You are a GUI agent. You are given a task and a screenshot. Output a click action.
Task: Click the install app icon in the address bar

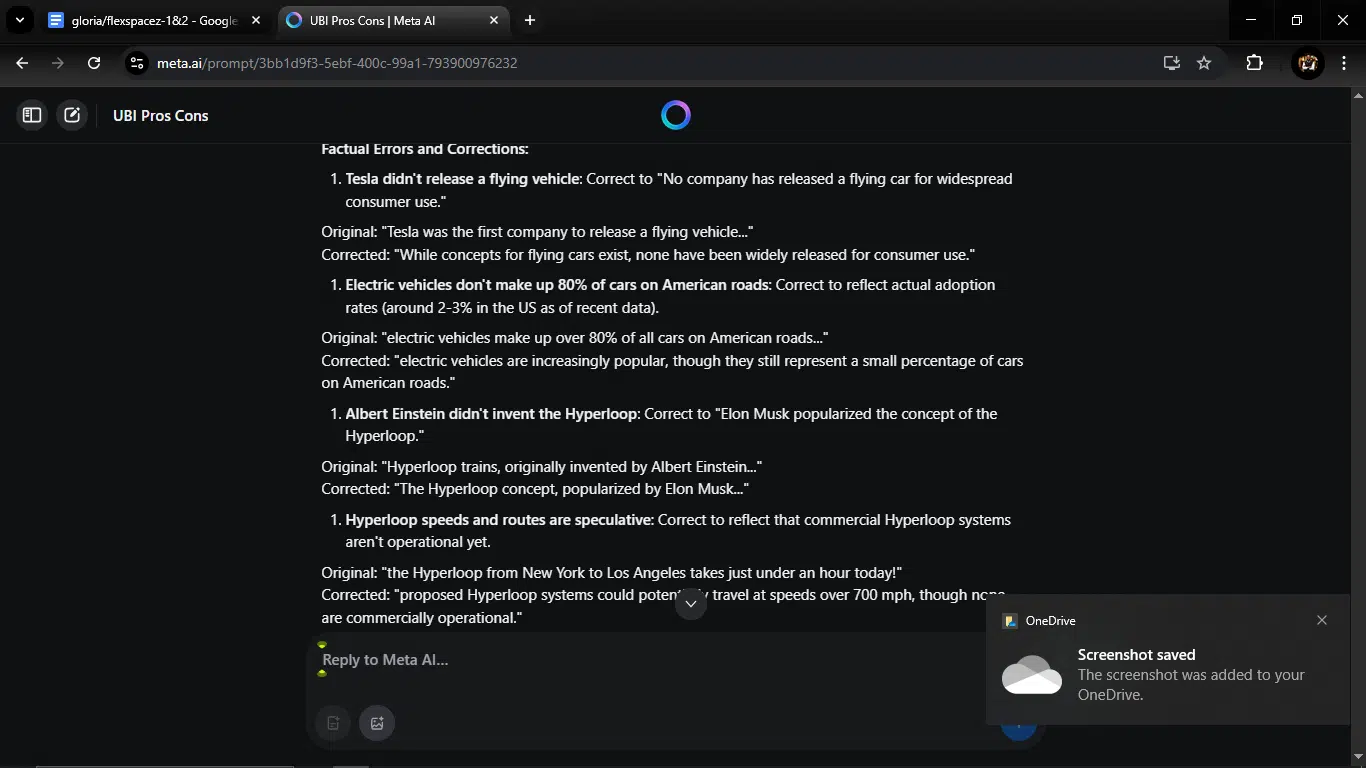click(1172, 63)
